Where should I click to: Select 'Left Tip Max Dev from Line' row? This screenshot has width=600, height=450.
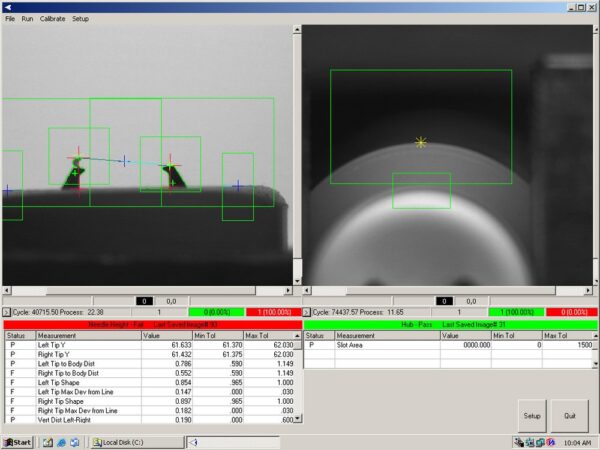pyautogui.click(x=150, y=392)
